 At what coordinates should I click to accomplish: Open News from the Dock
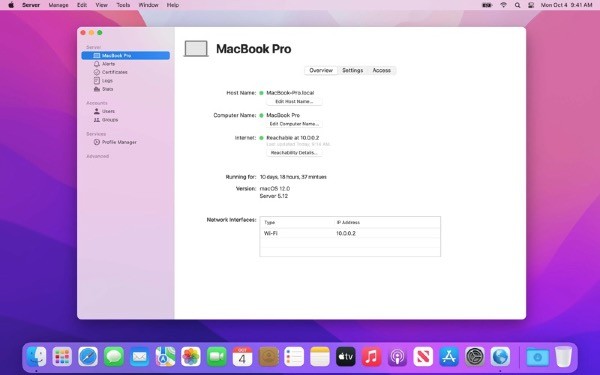click(x=423, y=357)
